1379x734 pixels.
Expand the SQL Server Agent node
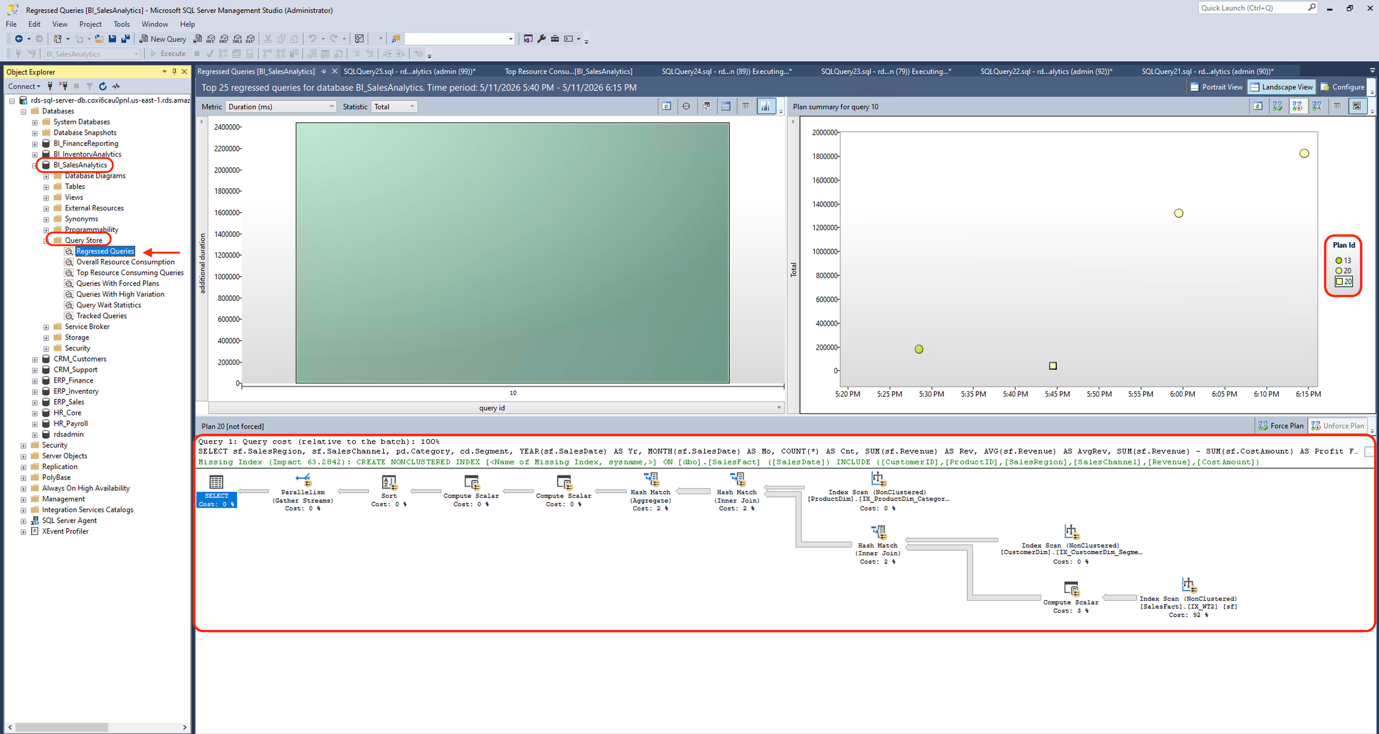(x=23, y=520)
